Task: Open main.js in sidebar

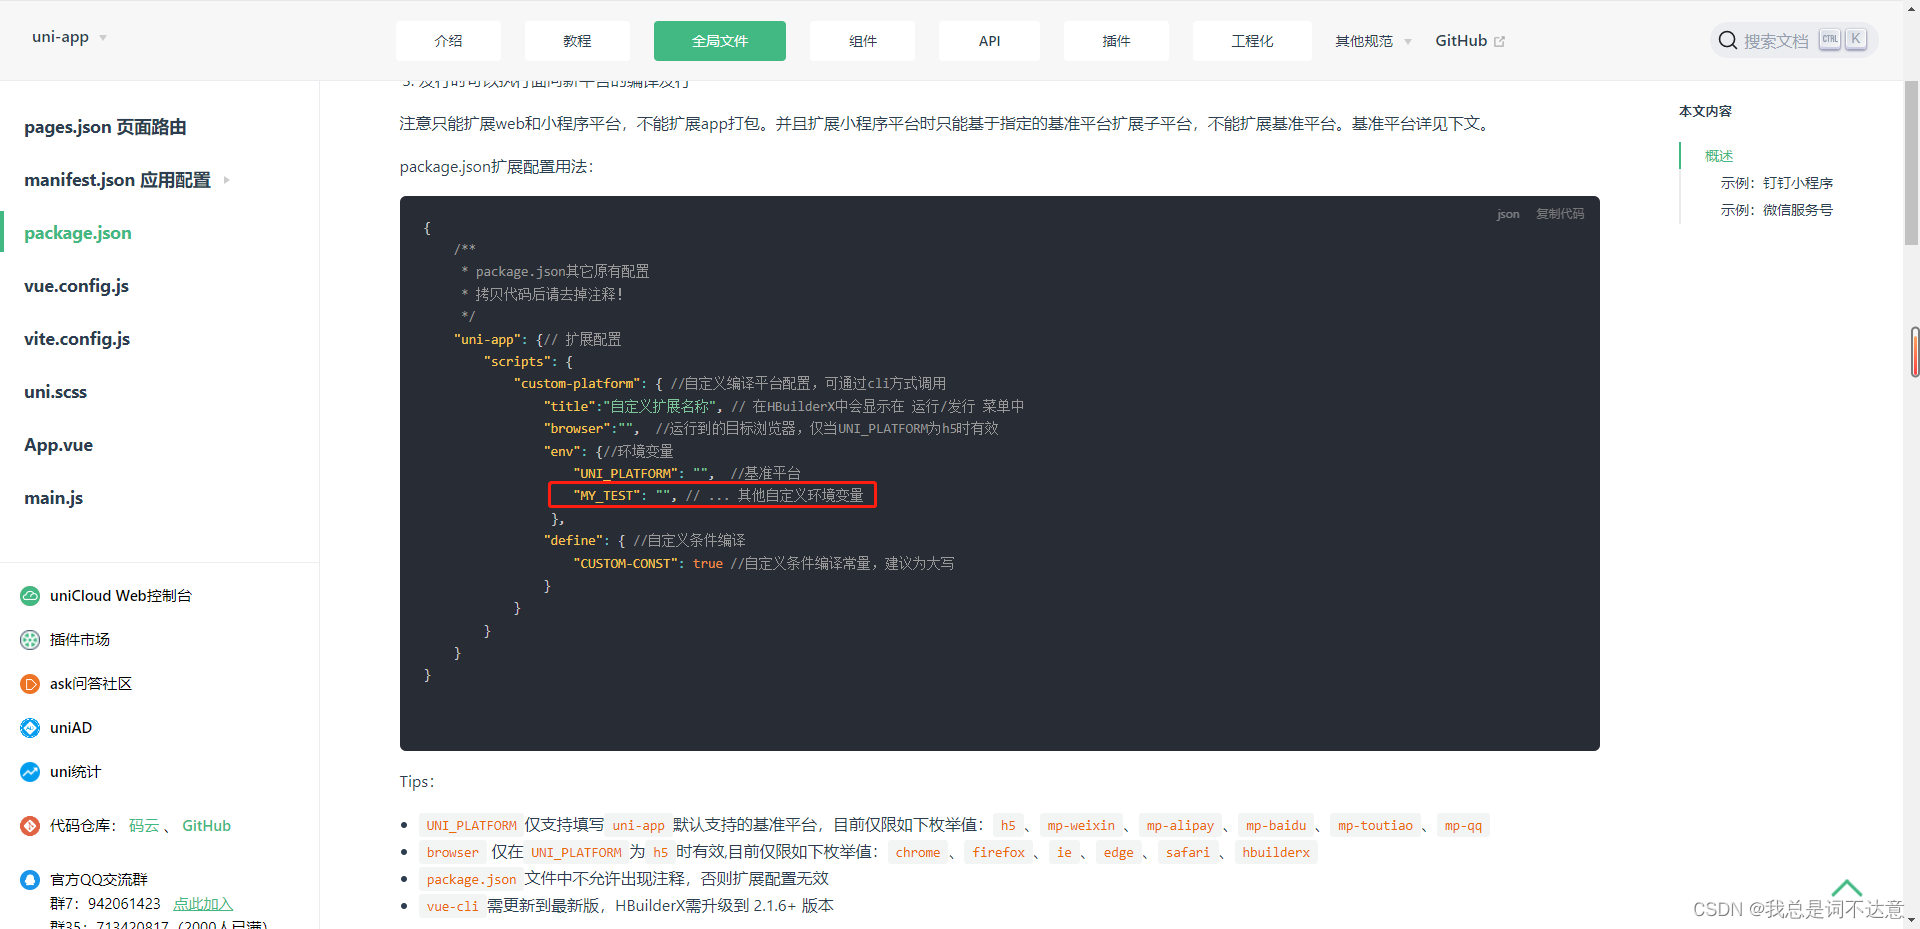Action: [53, 498]
